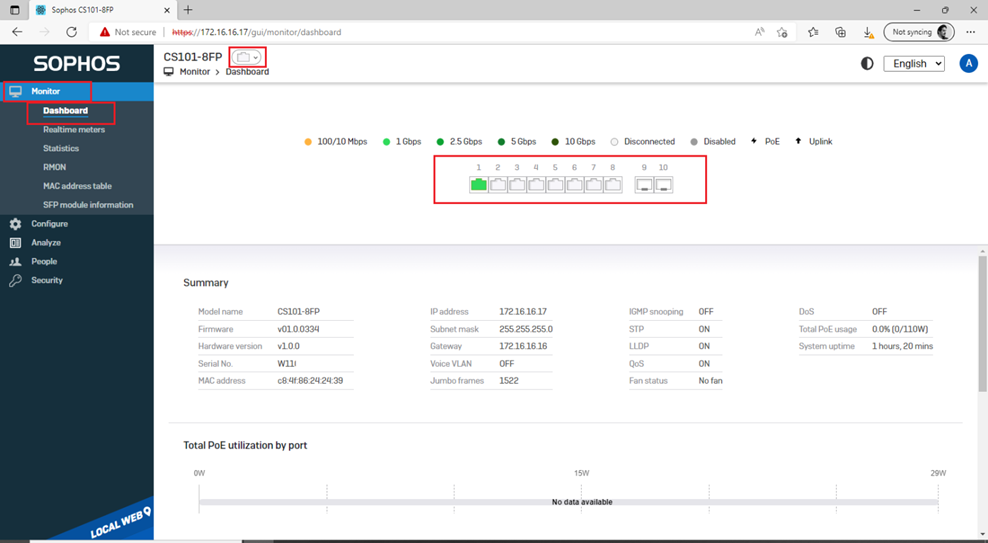Image resolution: width=988 pixels, height=543 pixels.
Task: Go to SFP module information
Action: click(88, 205)
